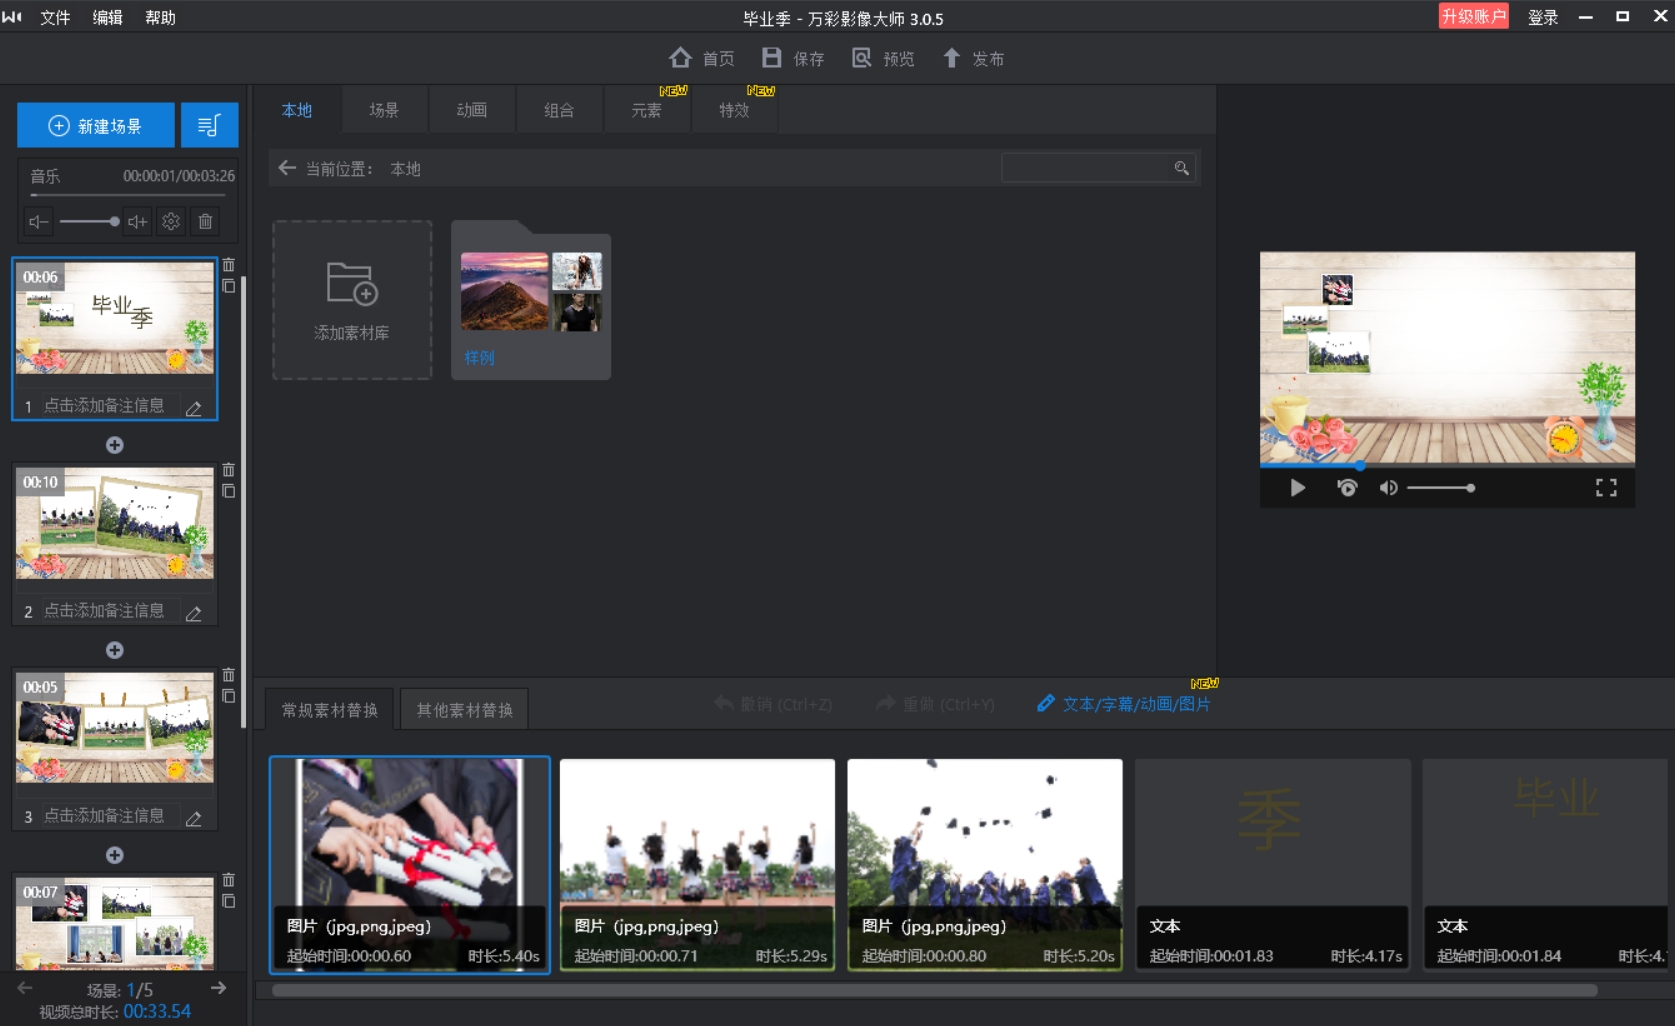1675x1026 pixels.
Task: Select text clip 毕业 starting 00:01.84
Action: (x=1546, y=865)
